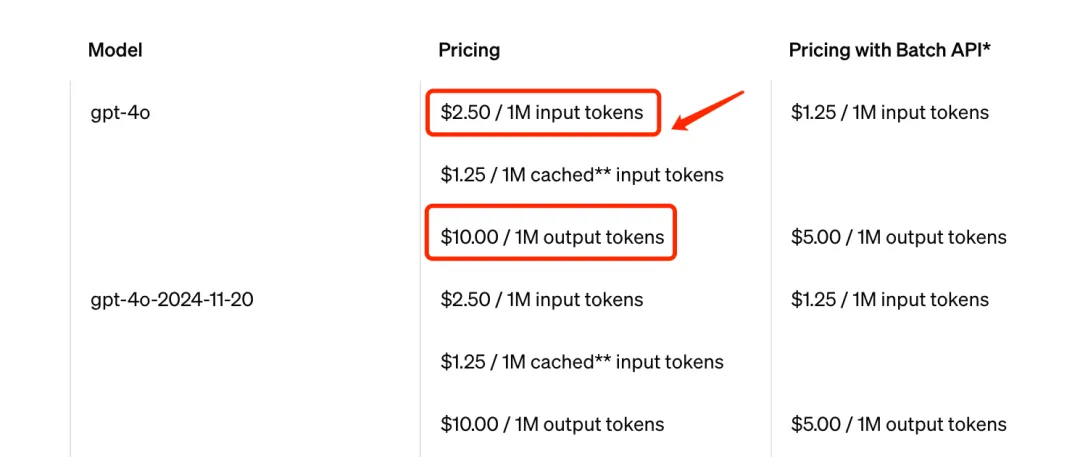Click the $10.00 amount inside the red box
The width and height of the screenshot is (1080, 457).
[468, 237]
